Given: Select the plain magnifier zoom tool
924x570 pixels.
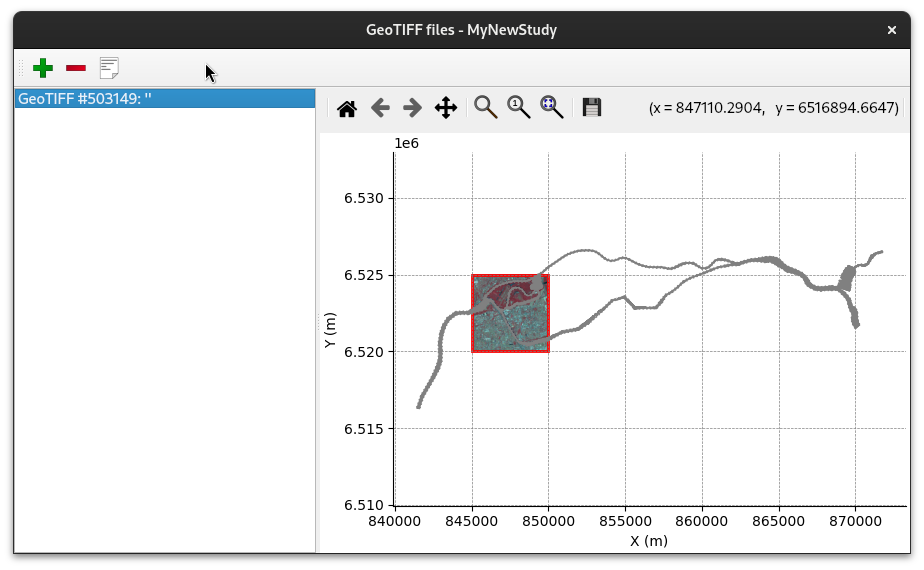Looking at the screenshot, I should [x=486, y=108].
